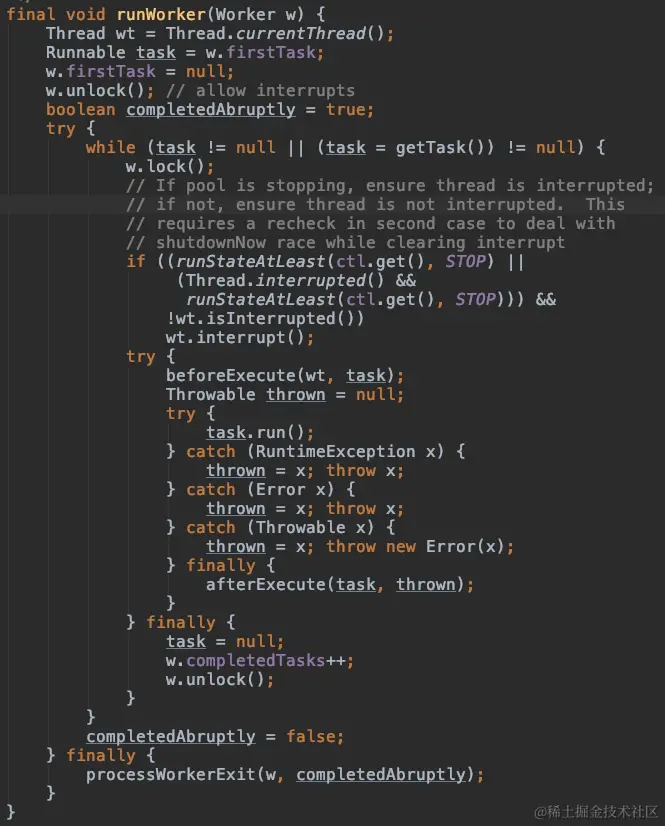Click the wt.interrupt() statement
The height and width of the screenshot is (826, 665).
click(240, 337)
